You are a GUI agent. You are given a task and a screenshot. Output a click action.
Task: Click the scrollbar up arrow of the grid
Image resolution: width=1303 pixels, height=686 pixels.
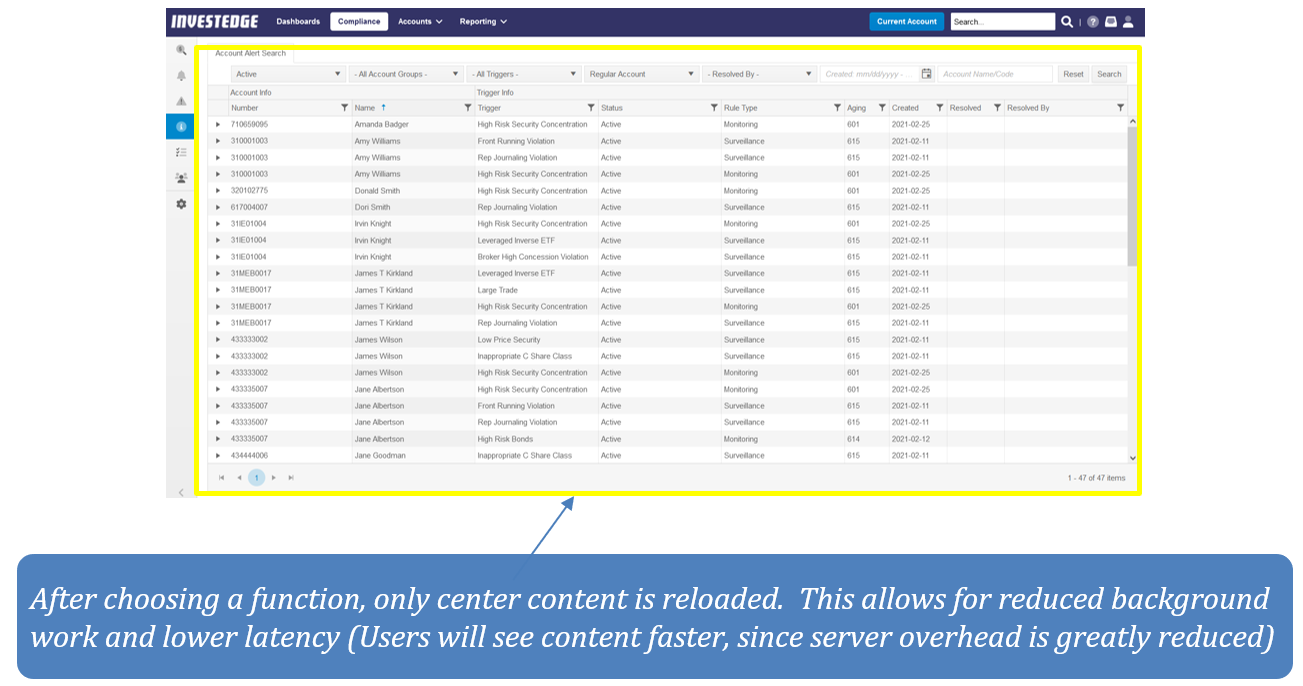[x=1132, y=122]
